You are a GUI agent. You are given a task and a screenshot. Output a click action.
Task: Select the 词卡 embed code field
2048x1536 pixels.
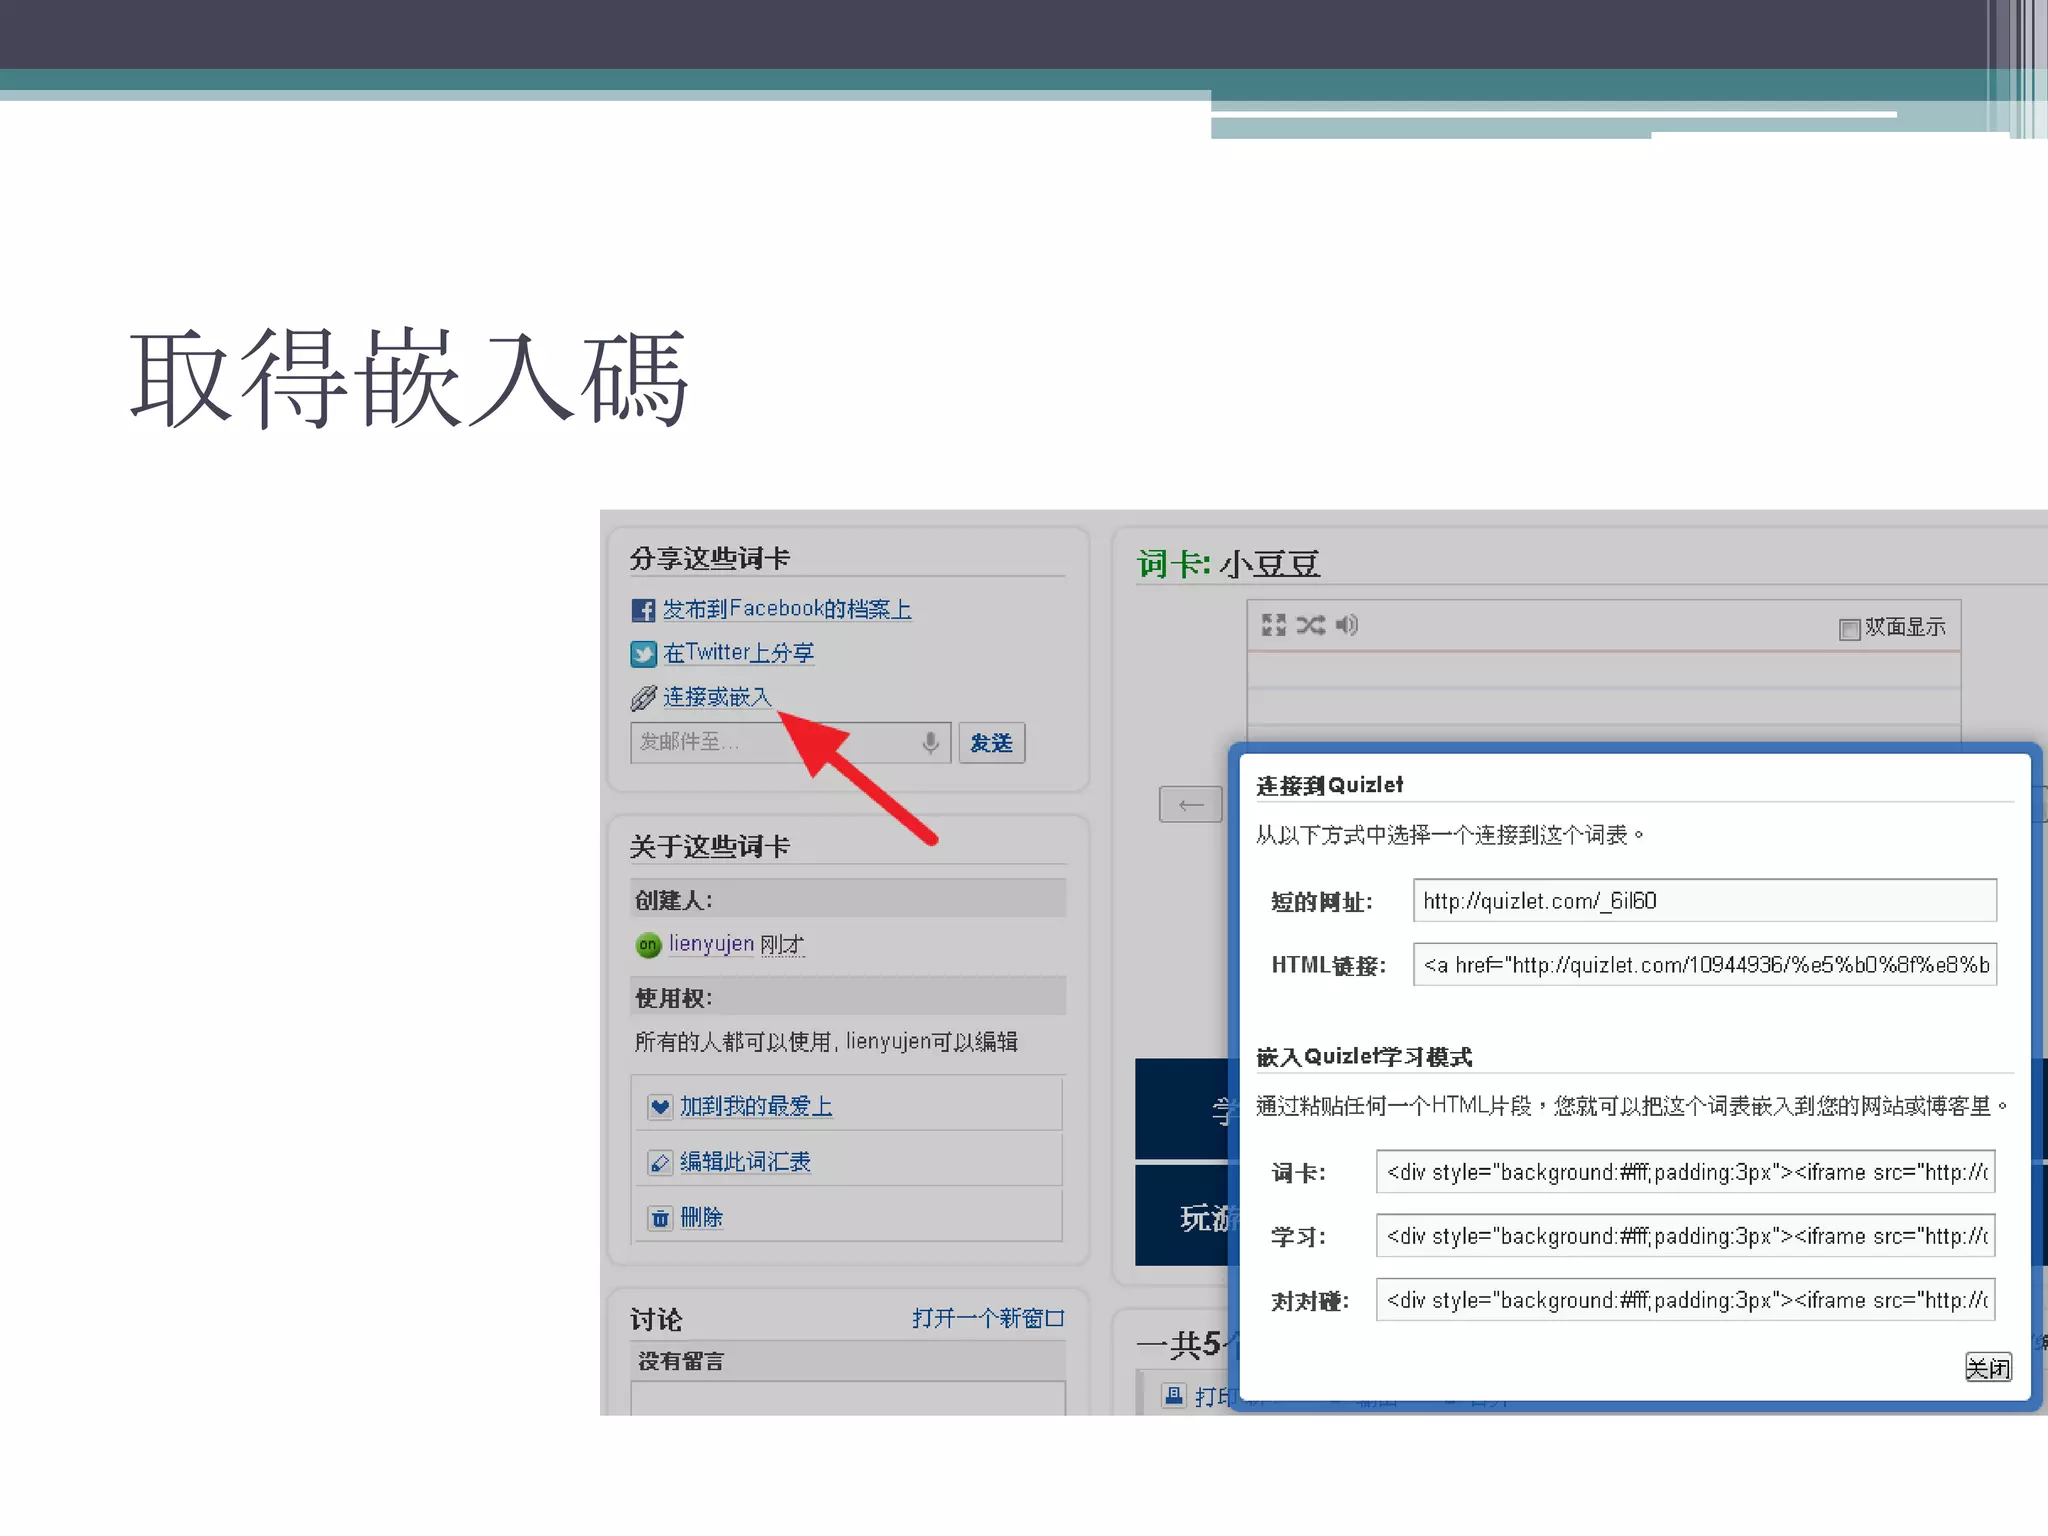pyautogui.click(x=1685, y=1172)
